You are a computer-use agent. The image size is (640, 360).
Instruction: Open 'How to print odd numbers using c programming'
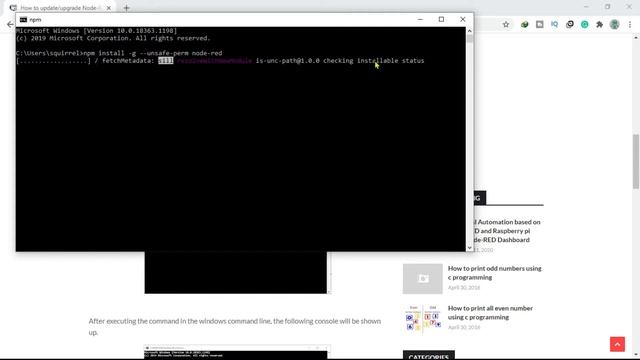(495, 273)
